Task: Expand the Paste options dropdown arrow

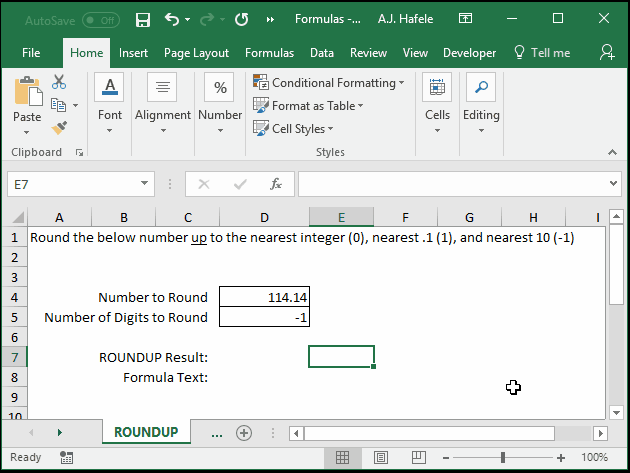Action: point(27,132)
